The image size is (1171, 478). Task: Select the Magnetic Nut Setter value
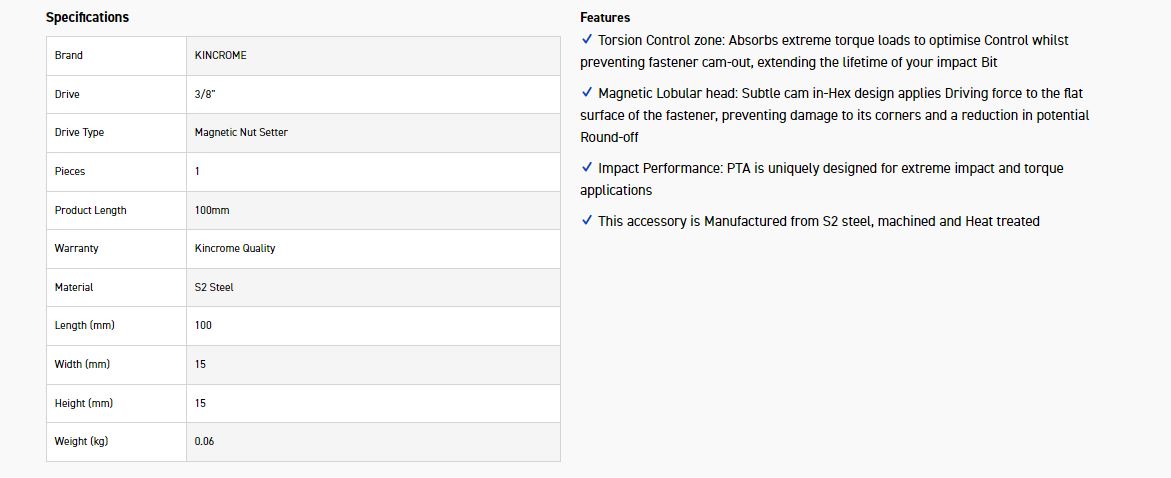(241, 132)
